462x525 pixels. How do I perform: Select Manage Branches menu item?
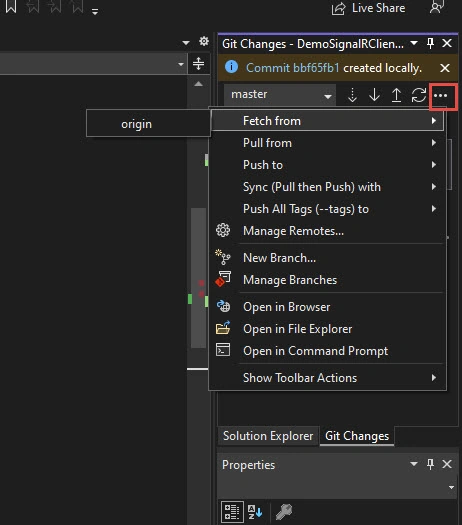coord(327,280)
